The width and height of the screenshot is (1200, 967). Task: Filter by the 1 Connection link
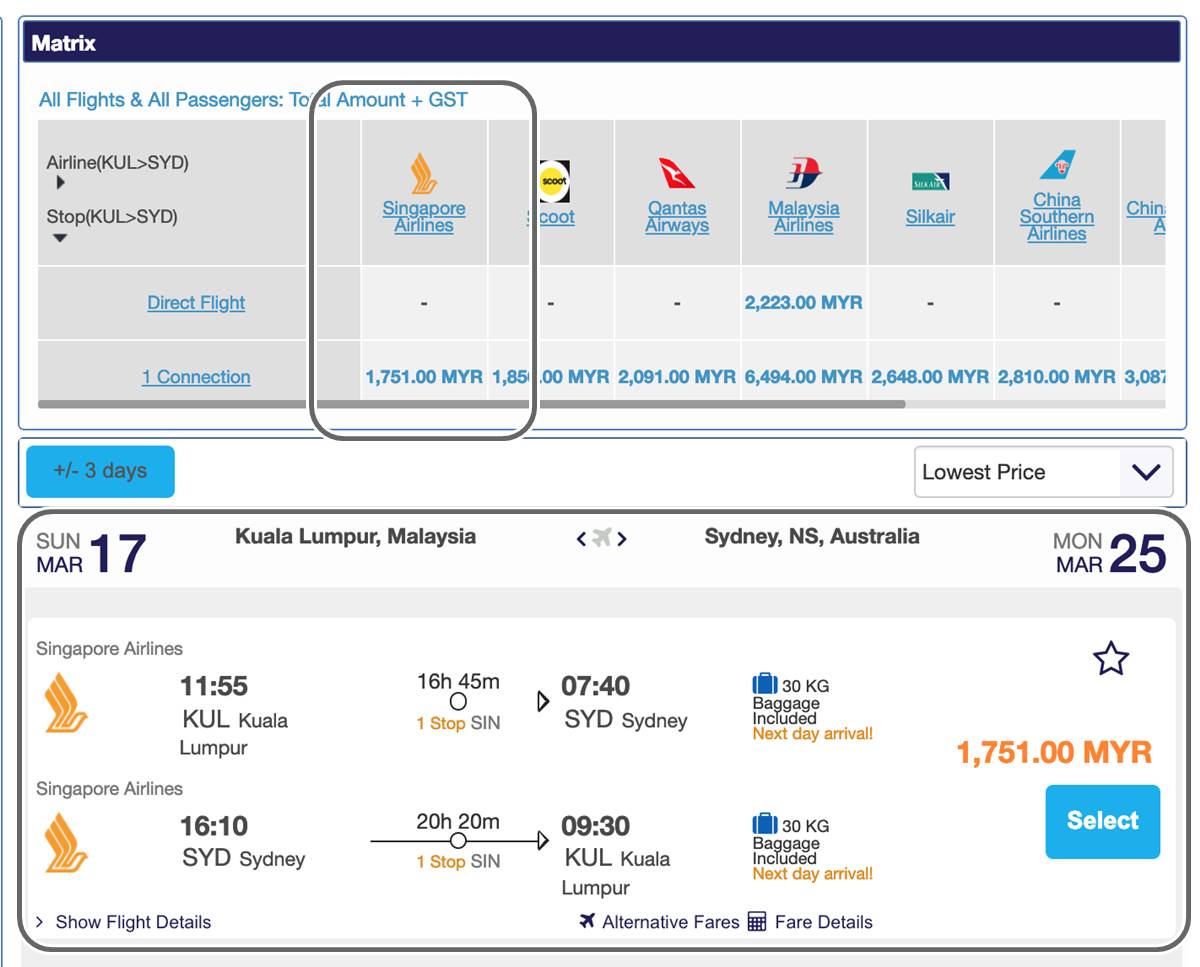coord(196,377)
